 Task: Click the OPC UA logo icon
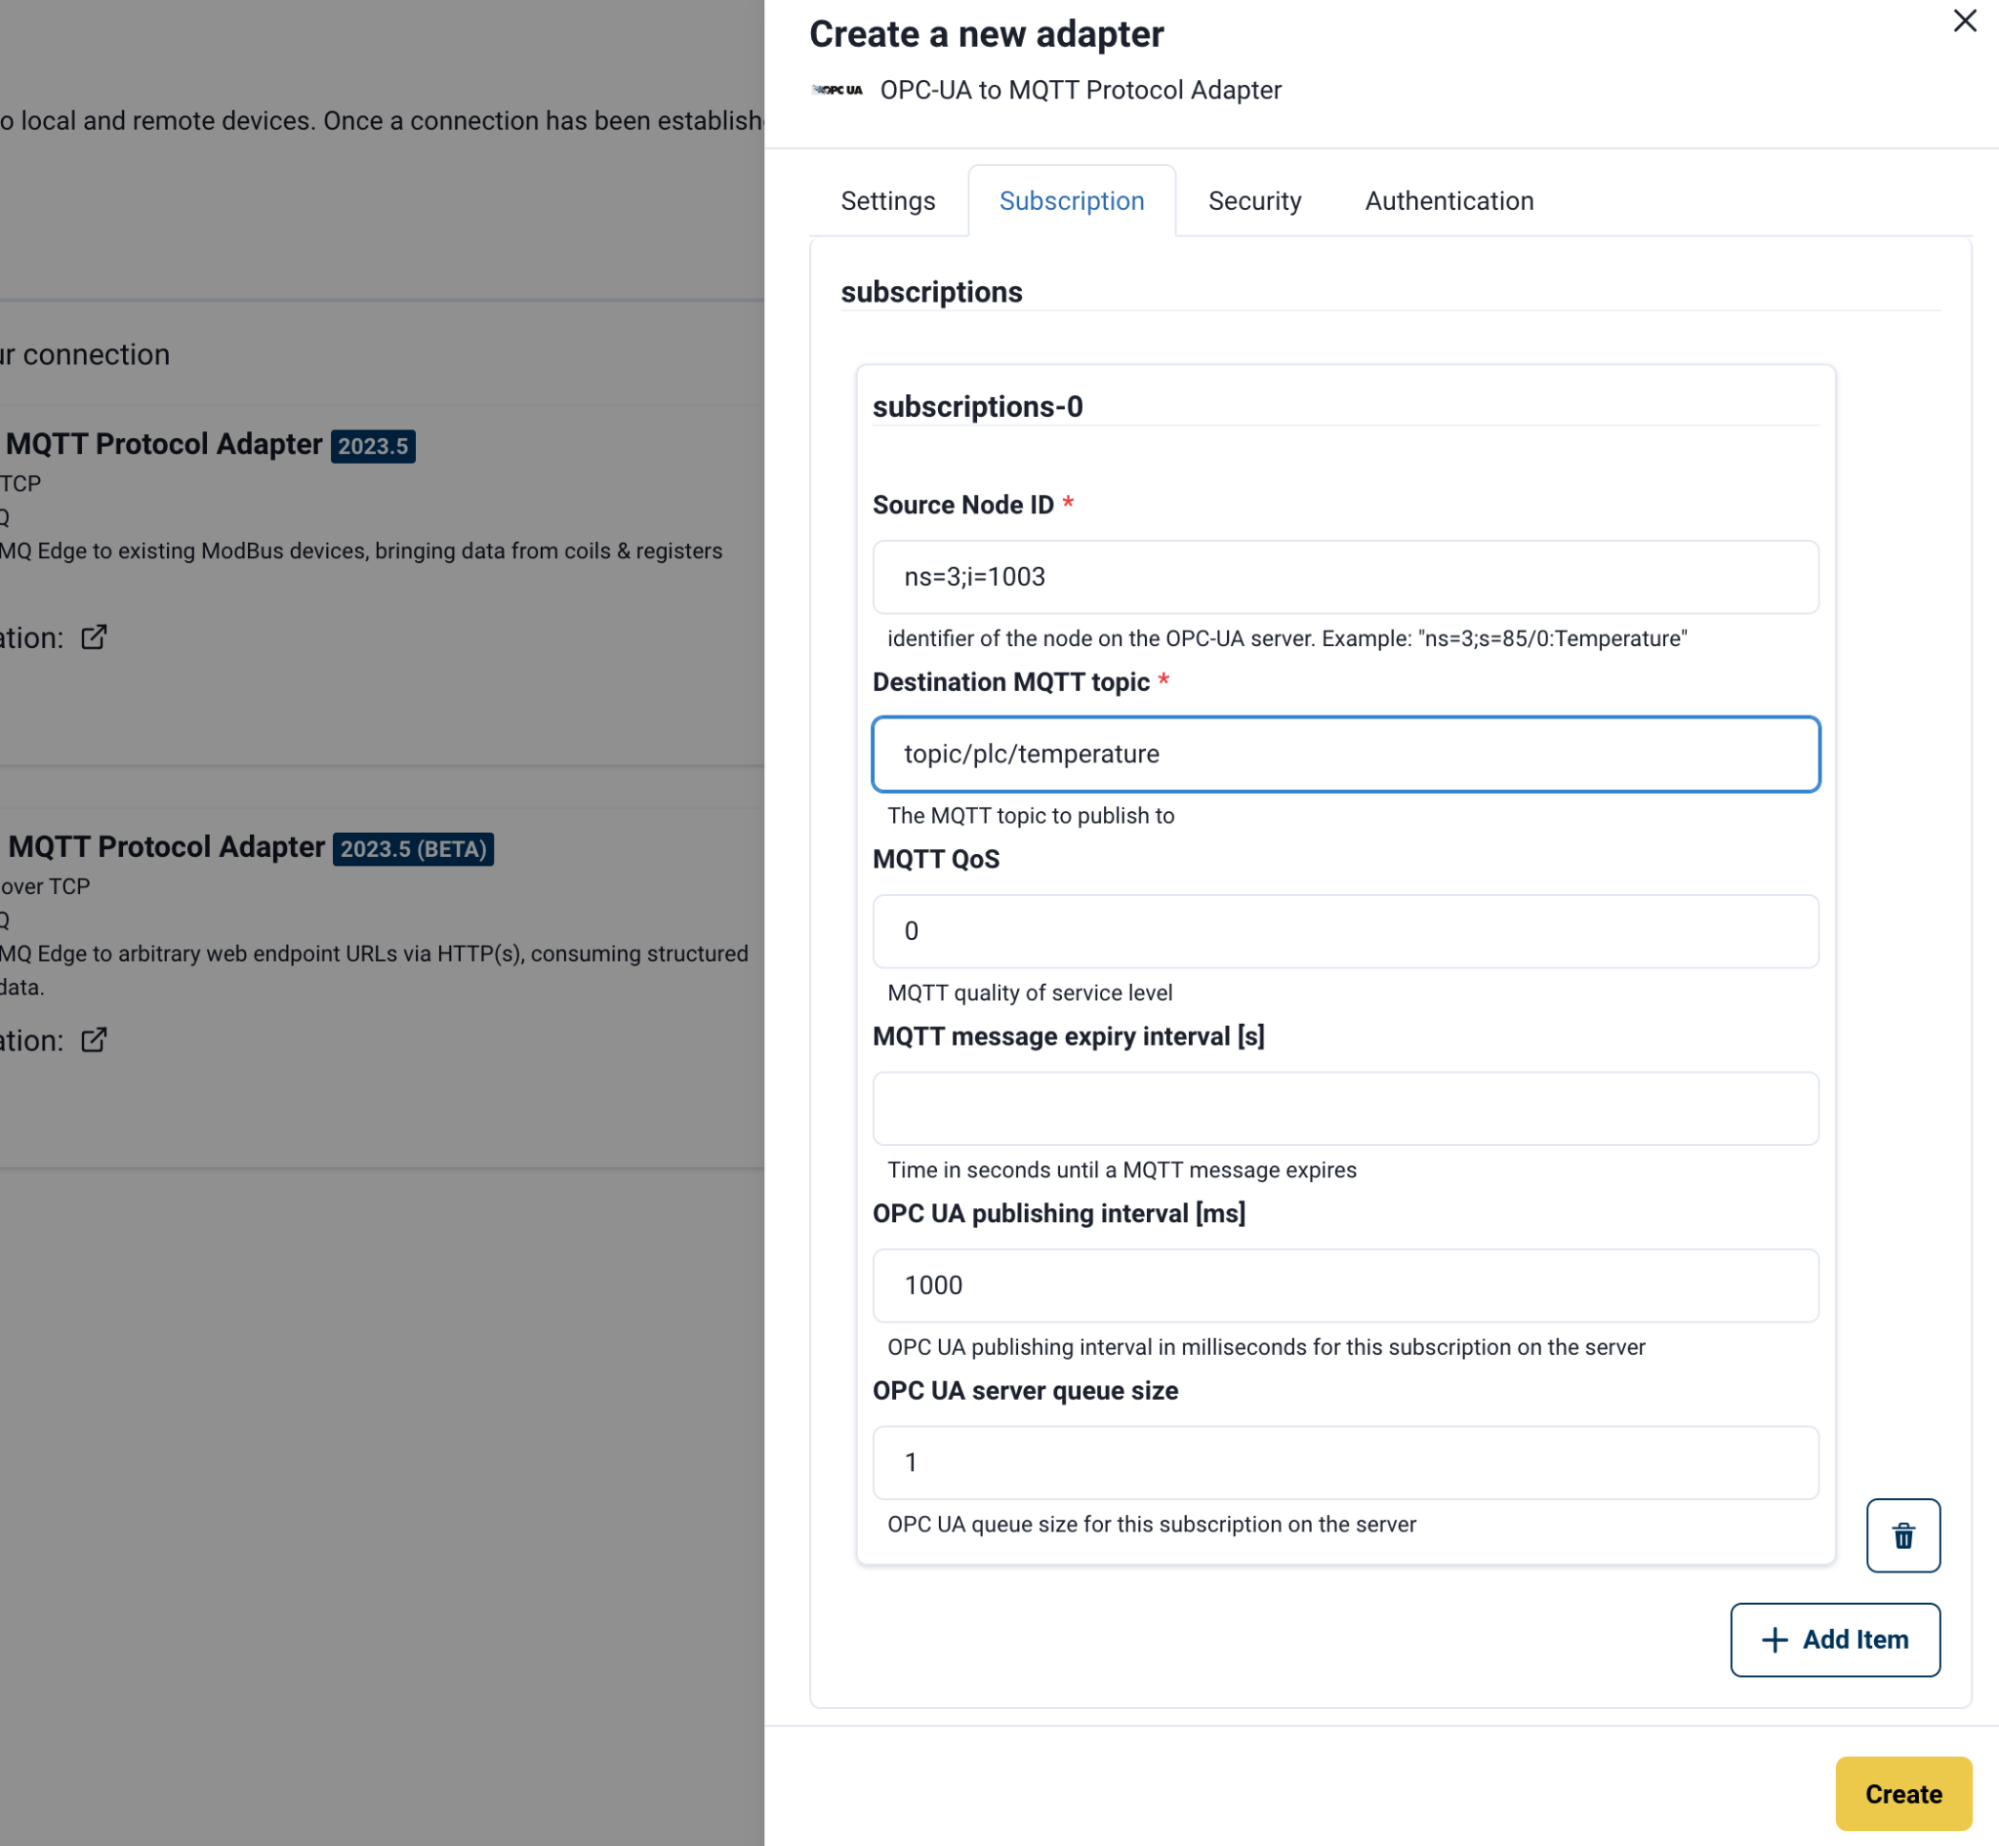pos(838,90)
